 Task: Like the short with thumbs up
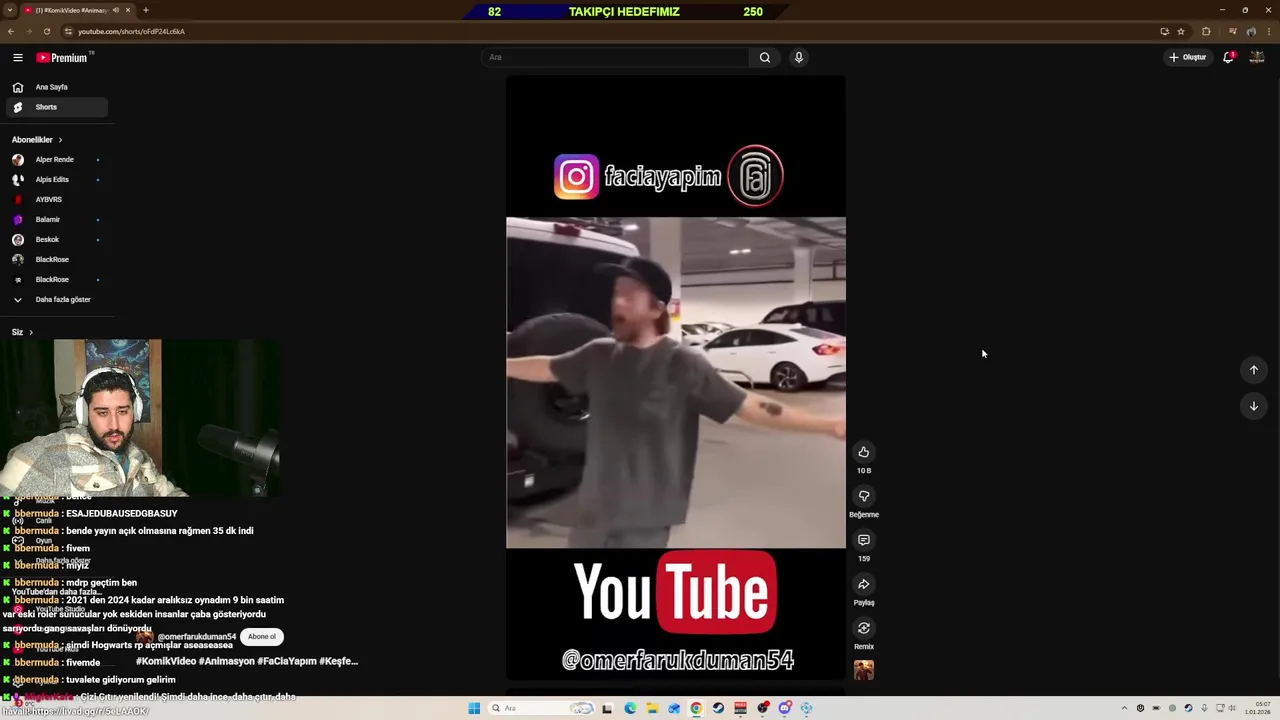click(x=864, y=452)
